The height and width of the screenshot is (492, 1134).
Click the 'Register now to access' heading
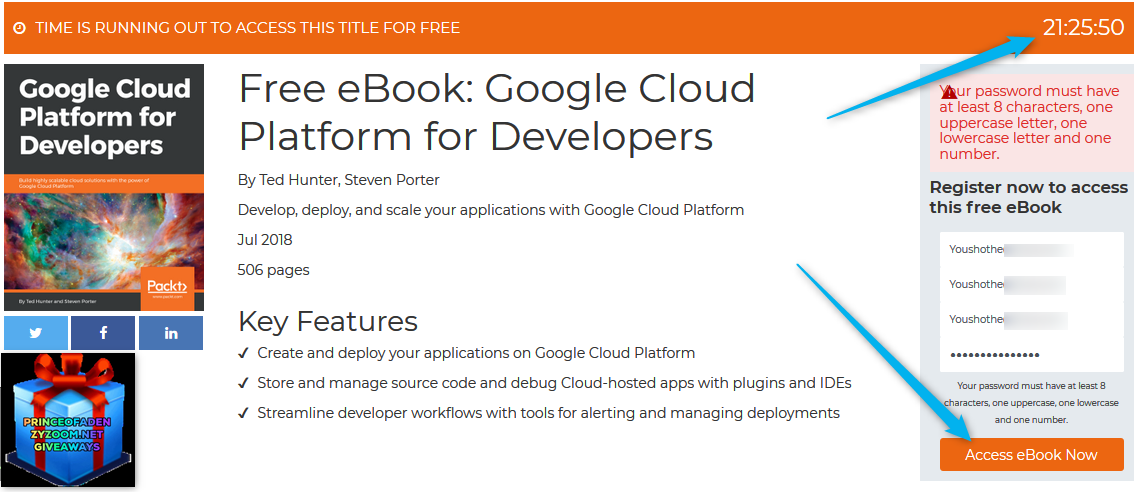click(1028, 198)
